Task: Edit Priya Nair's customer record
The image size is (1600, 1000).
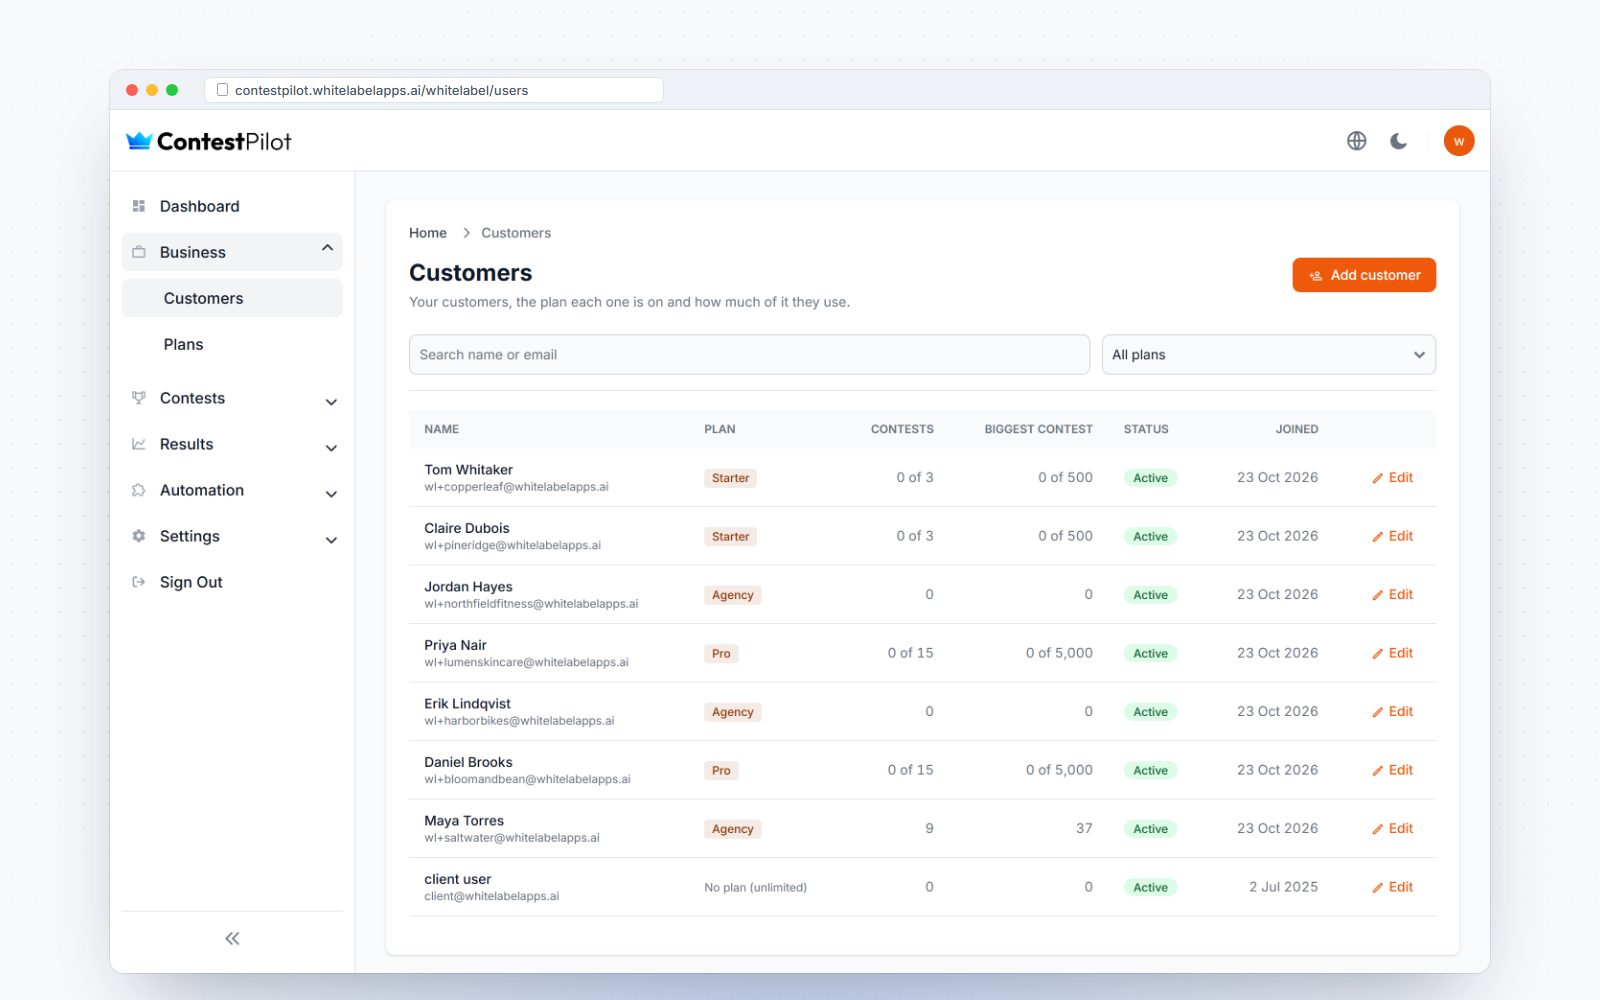Action: tap(1392, 653)
